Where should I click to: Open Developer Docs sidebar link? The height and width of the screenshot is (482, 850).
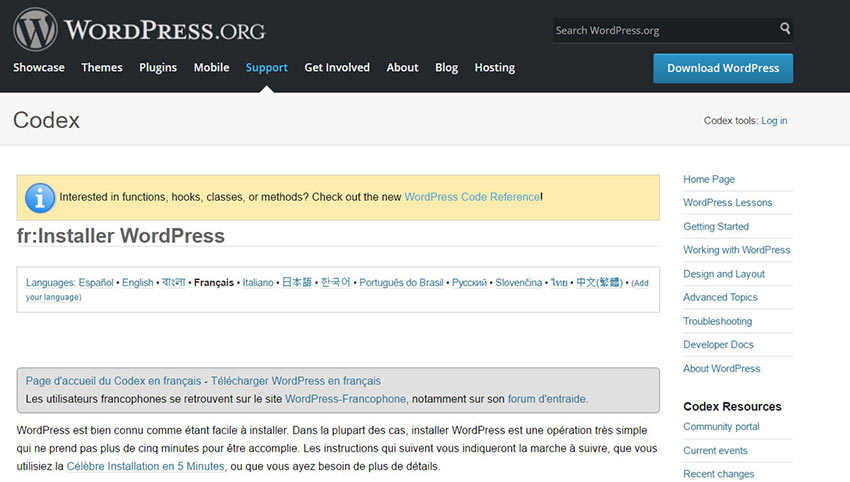(718, 344)
